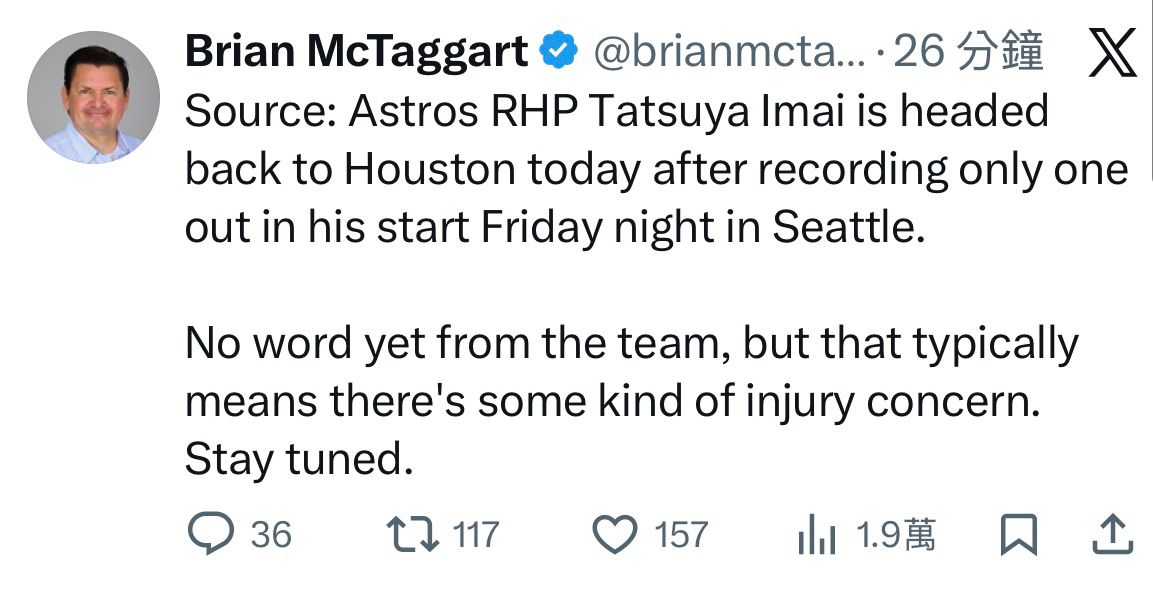
Task: Click the blue verified badge
Action: [x=558, y=52]
